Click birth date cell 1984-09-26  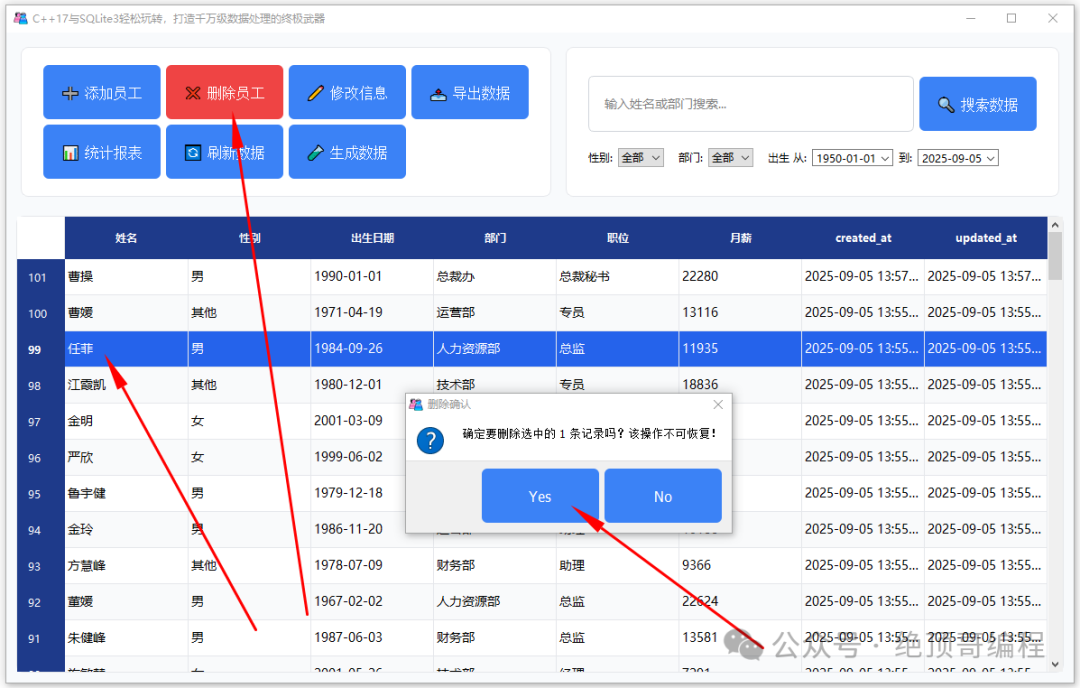coord(372,348)
